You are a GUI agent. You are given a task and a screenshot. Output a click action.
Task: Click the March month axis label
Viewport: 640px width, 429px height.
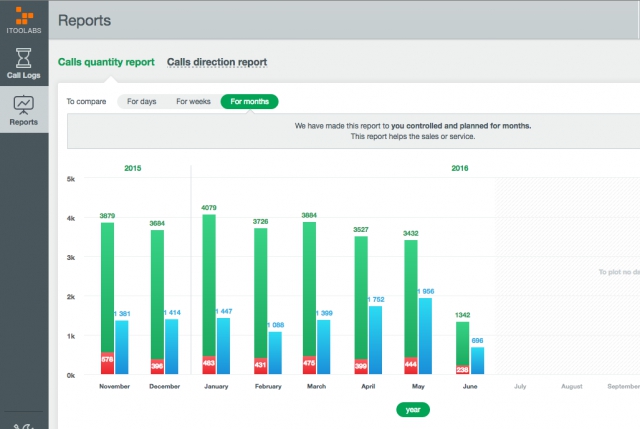316,386
